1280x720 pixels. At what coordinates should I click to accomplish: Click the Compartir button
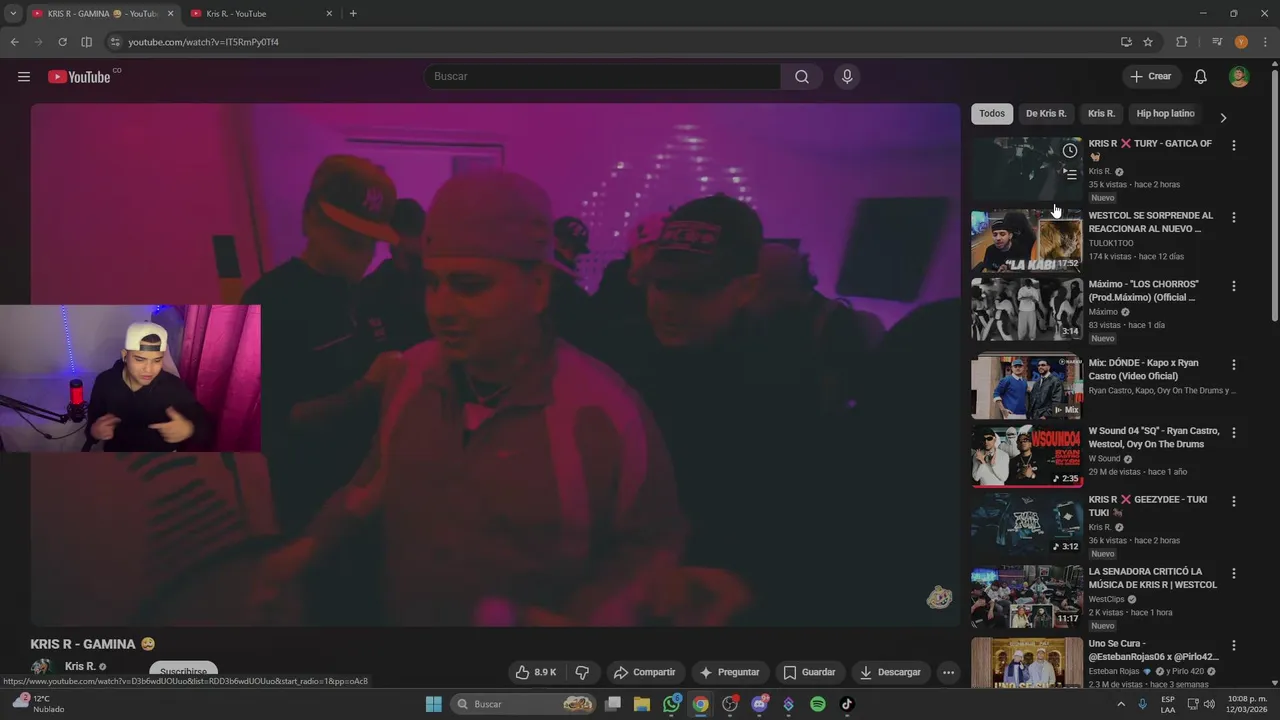(x=644, y=672)
